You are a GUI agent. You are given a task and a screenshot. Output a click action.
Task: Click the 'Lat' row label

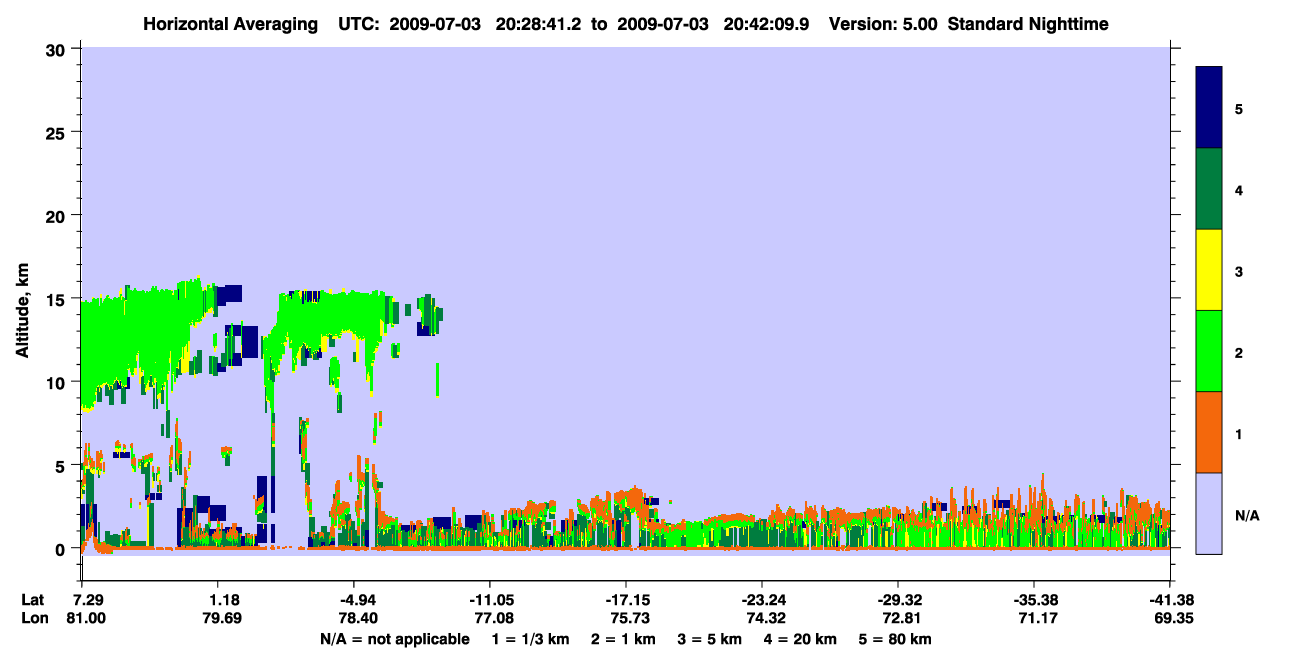point(33,600)
